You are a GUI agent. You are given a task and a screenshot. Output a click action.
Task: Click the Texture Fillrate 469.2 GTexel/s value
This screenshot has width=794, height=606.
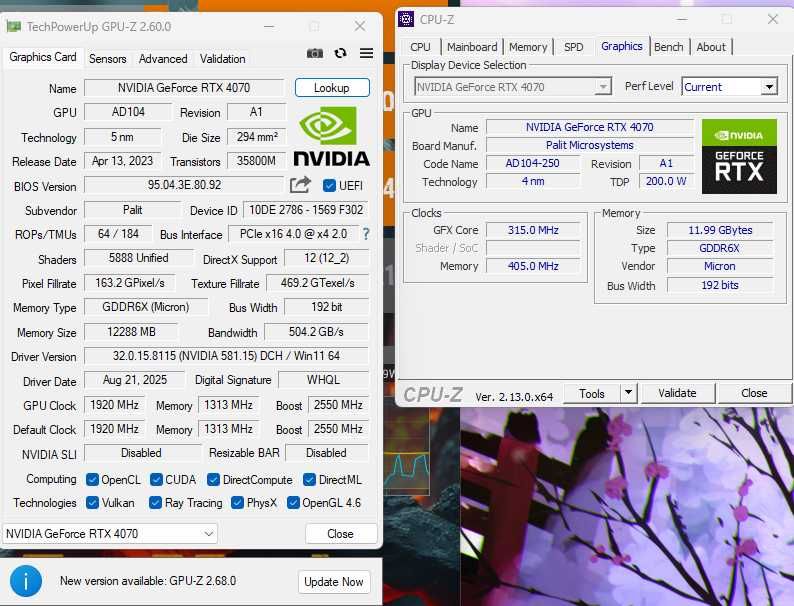click(317, 282)
